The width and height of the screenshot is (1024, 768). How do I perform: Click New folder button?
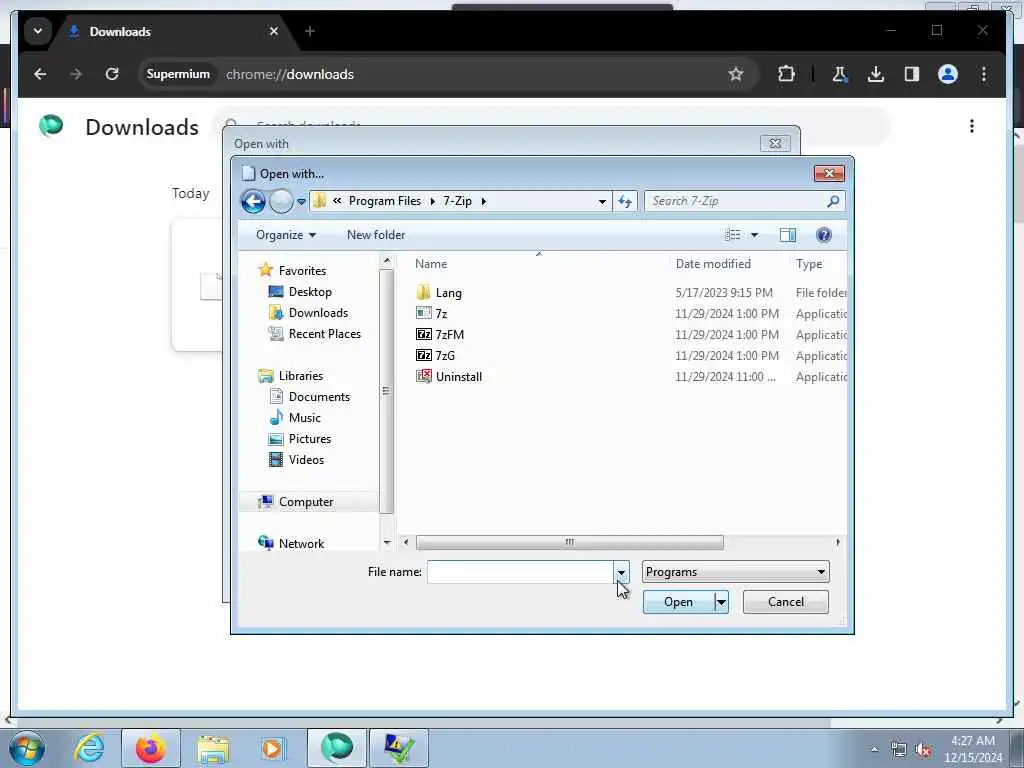(x=376, y=235)
